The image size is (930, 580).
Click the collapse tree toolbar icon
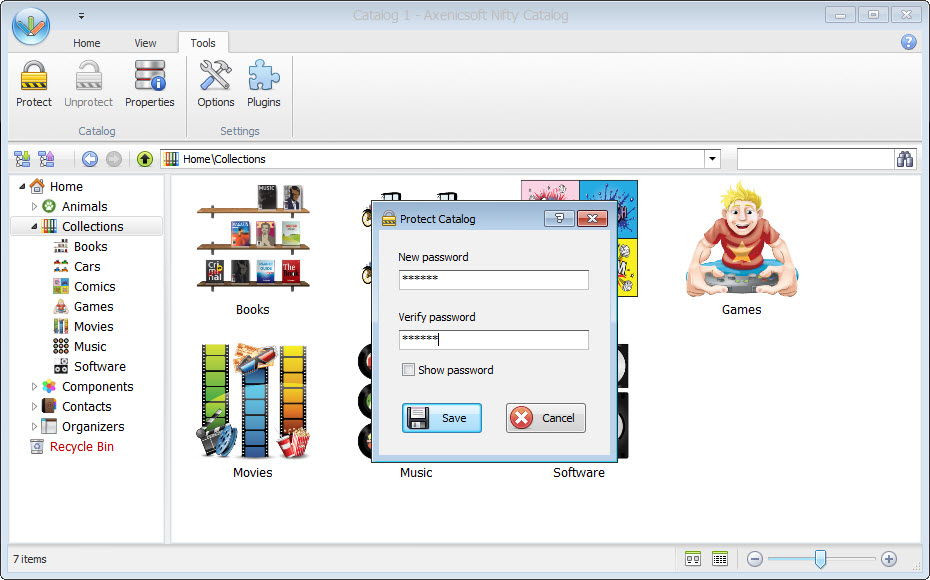(46, 159)
